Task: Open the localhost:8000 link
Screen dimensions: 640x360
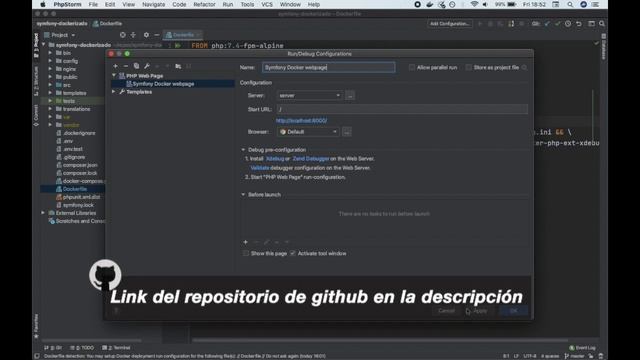Action: 301,121
